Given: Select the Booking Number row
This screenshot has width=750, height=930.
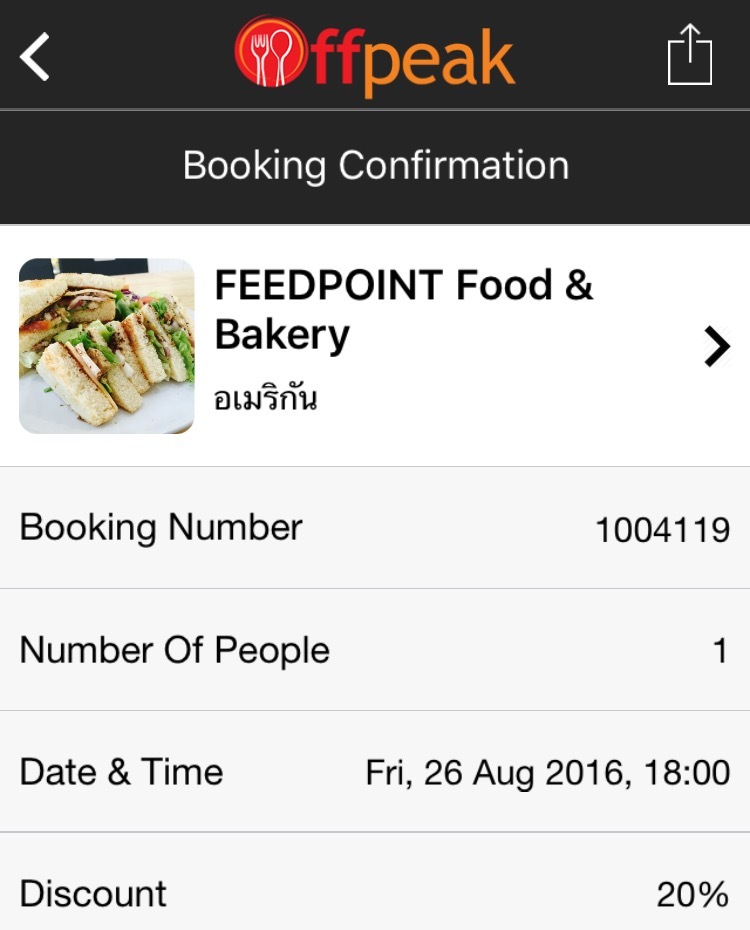Looking at the screenshot, I should [375, 528].
